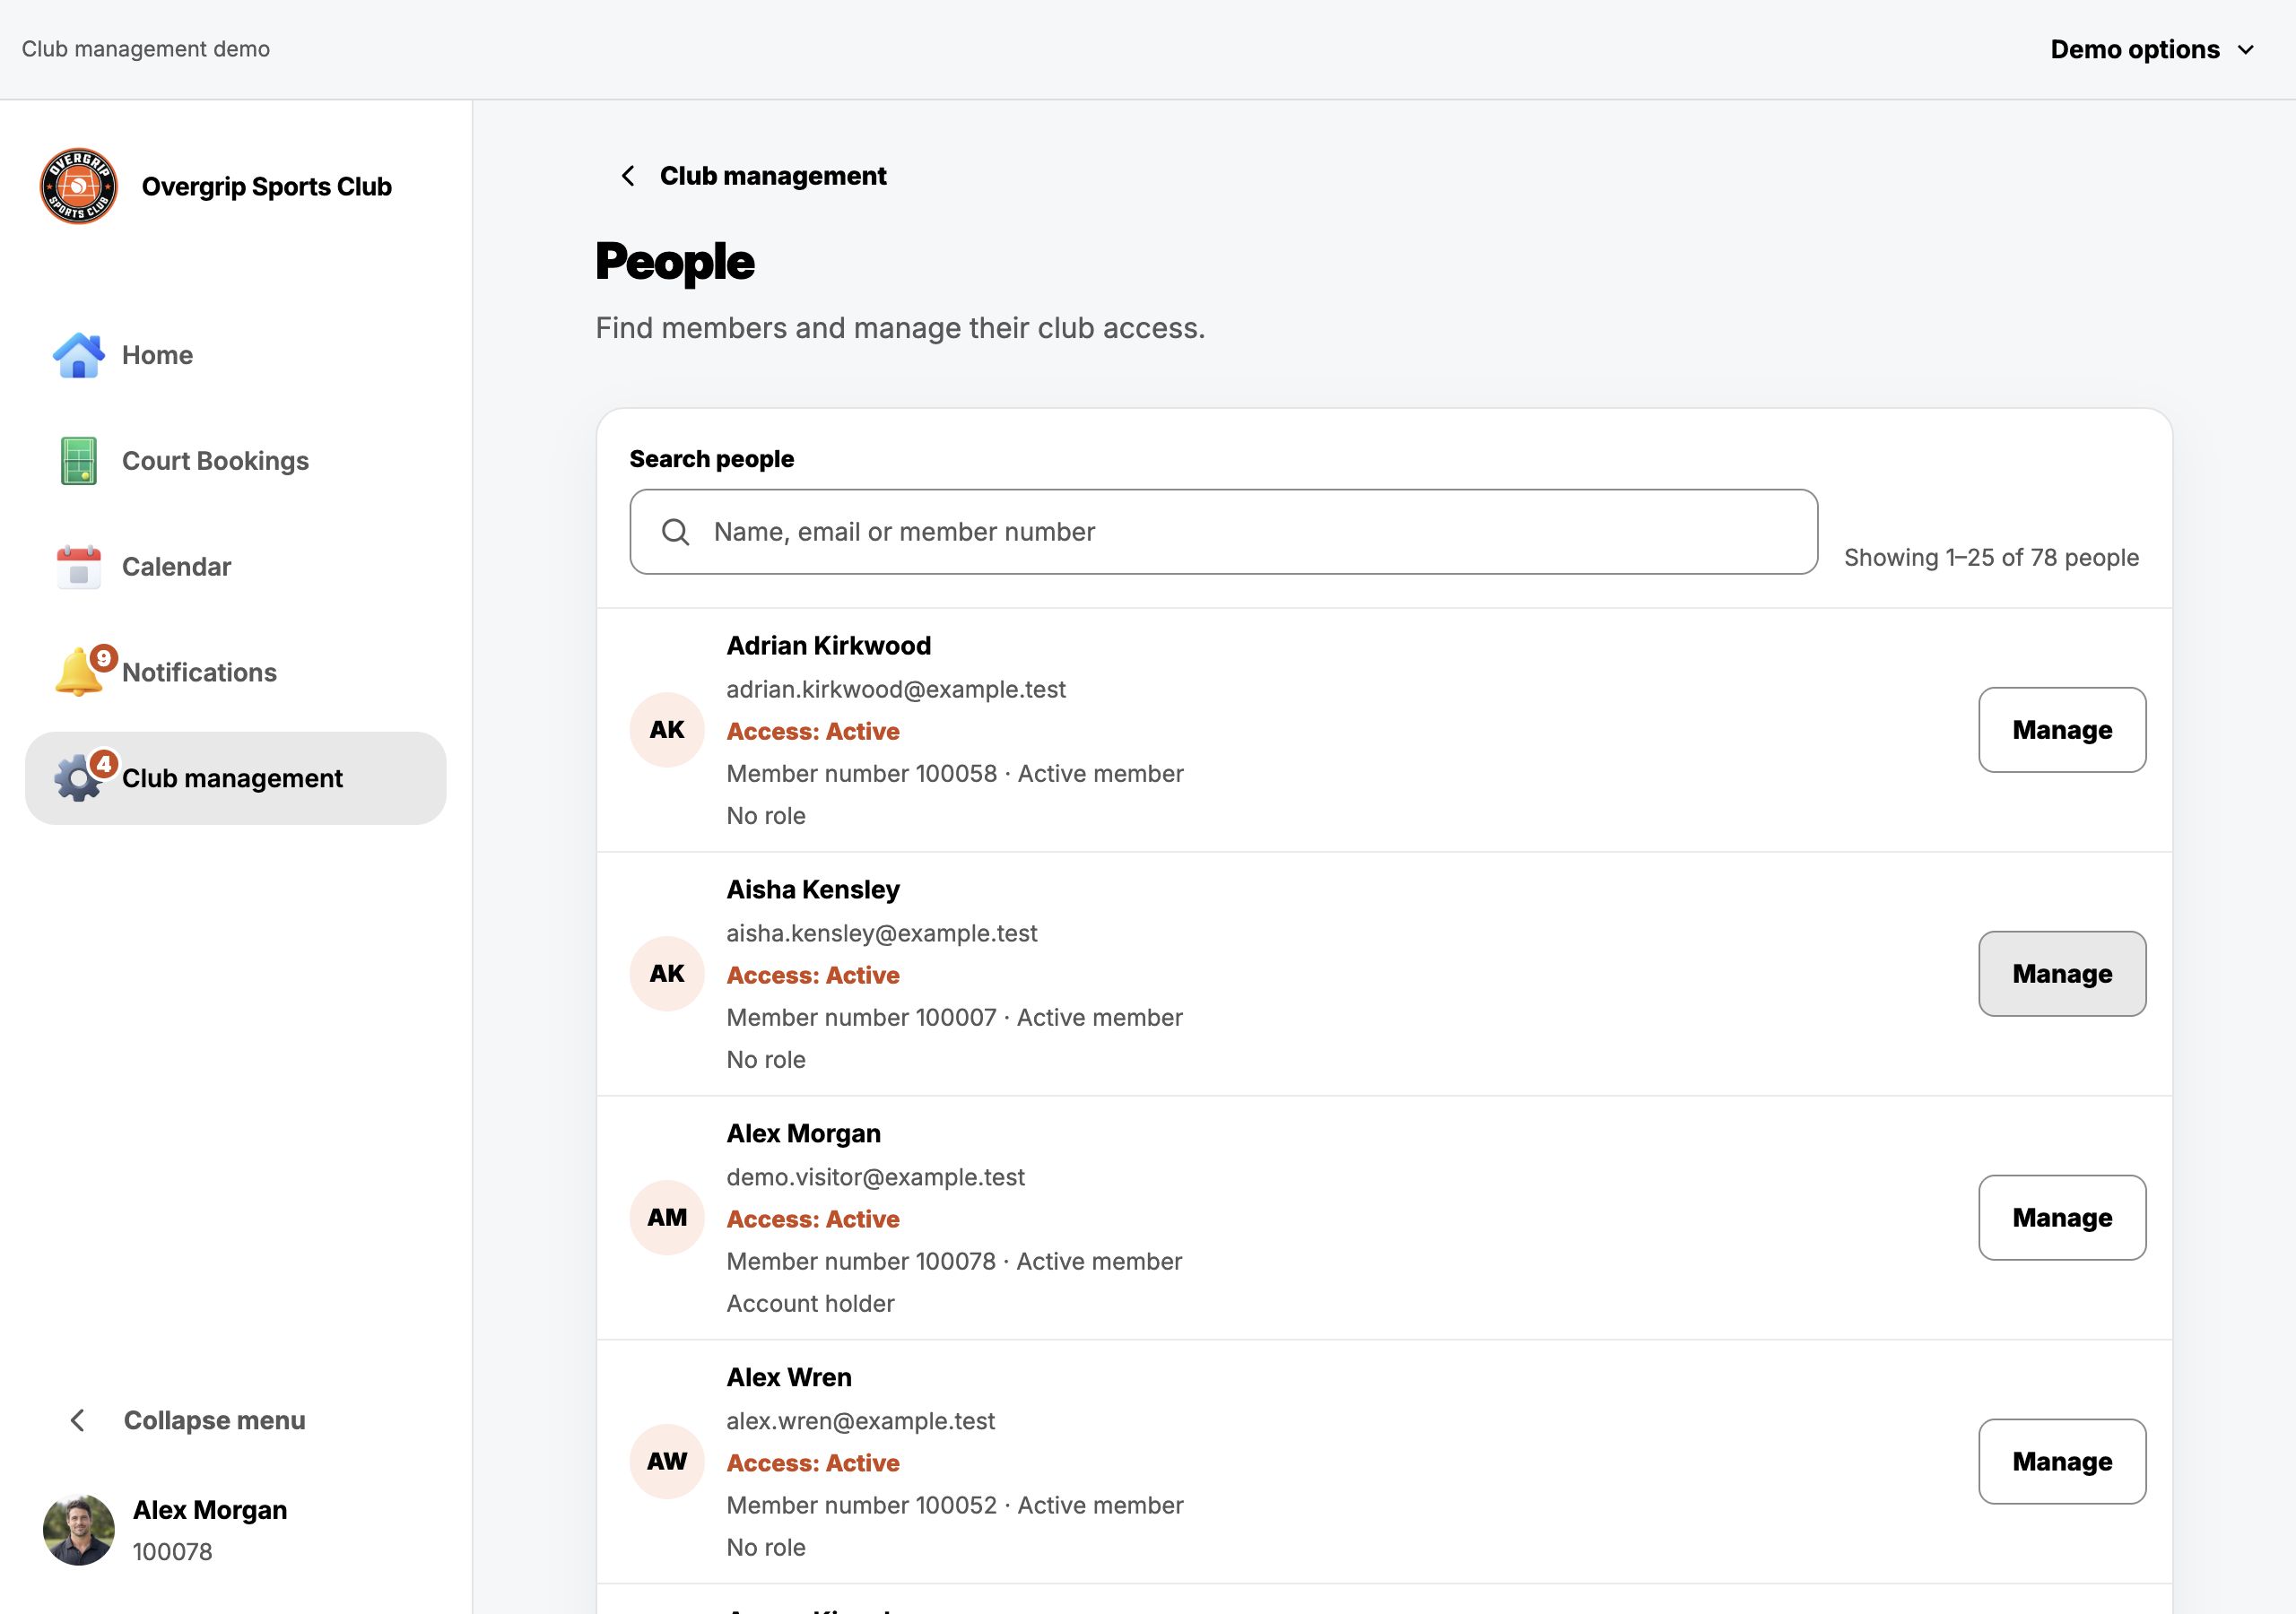Click aisha.kensley@example.test email
This screenshot has width=2296, height=1614.
point(882,933)
